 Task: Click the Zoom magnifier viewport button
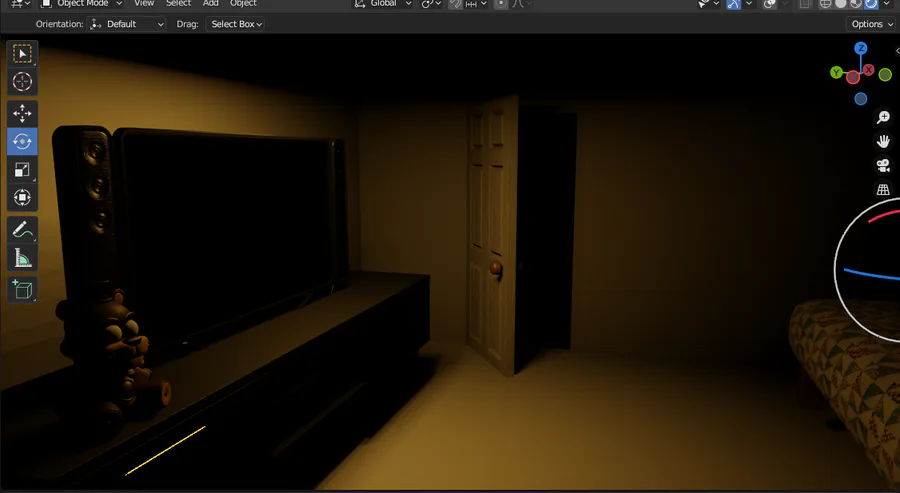click(x=883, y=118)
